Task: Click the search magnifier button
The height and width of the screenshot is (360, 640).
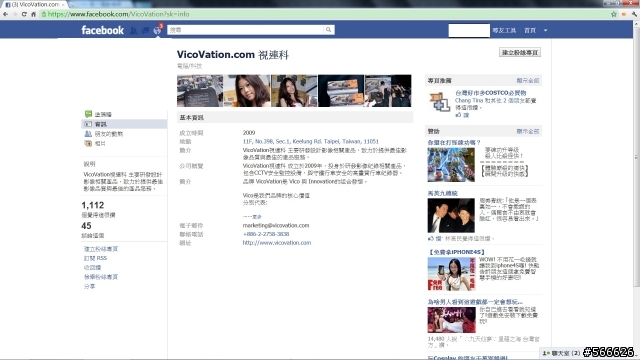Action: (x=328, y=30)
